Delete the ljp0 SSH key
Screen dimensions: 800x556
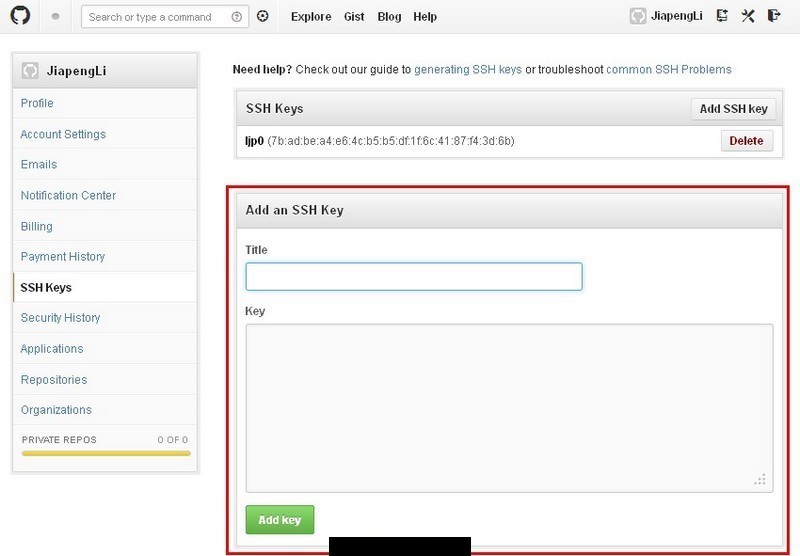[746, 141]
